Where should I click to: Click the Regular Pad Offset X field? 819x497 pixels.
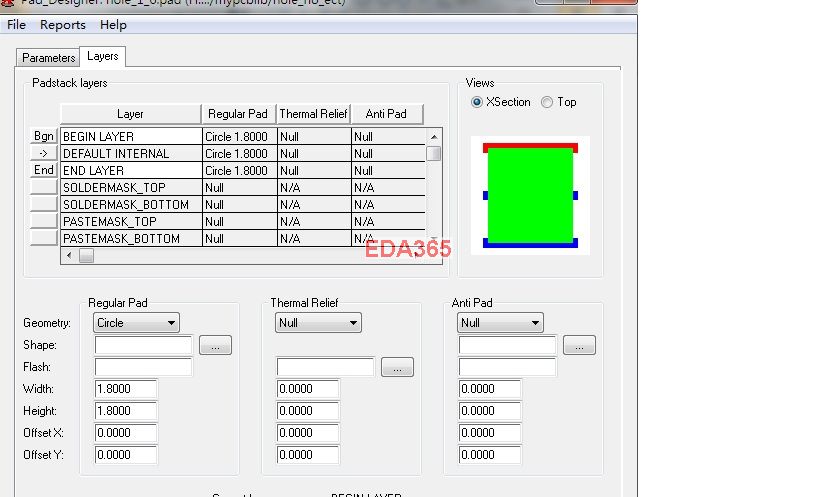pyautogui.click(x=126, y=433)
